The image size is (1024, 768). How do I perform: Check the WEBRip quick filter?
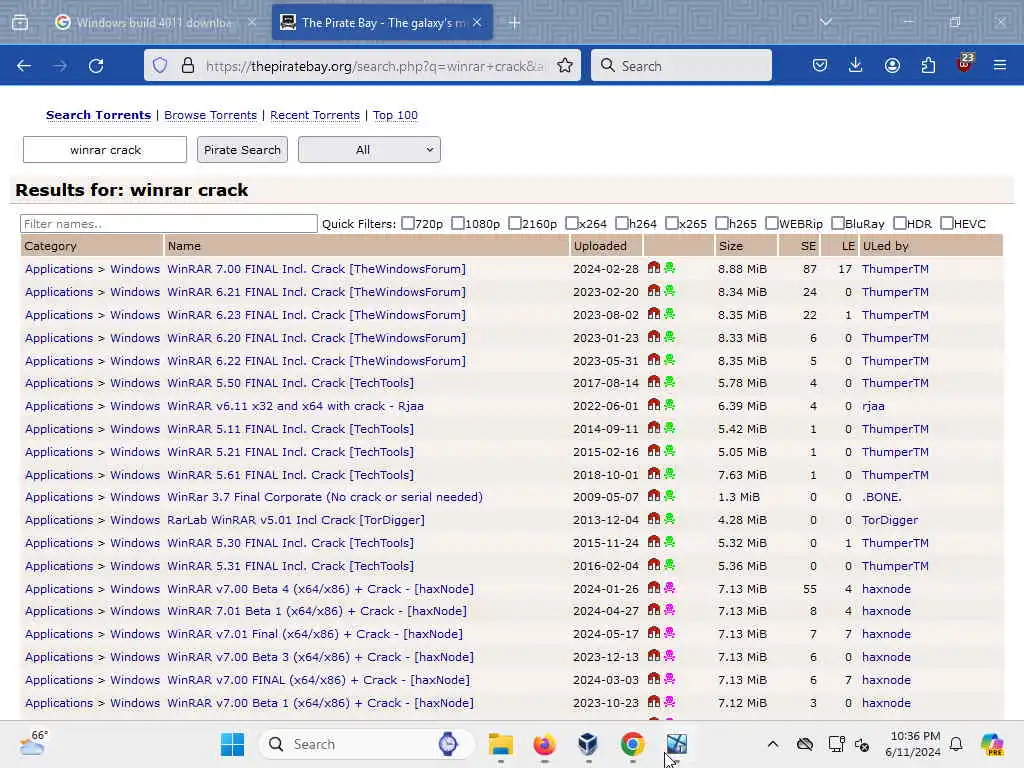coord(771,223)
